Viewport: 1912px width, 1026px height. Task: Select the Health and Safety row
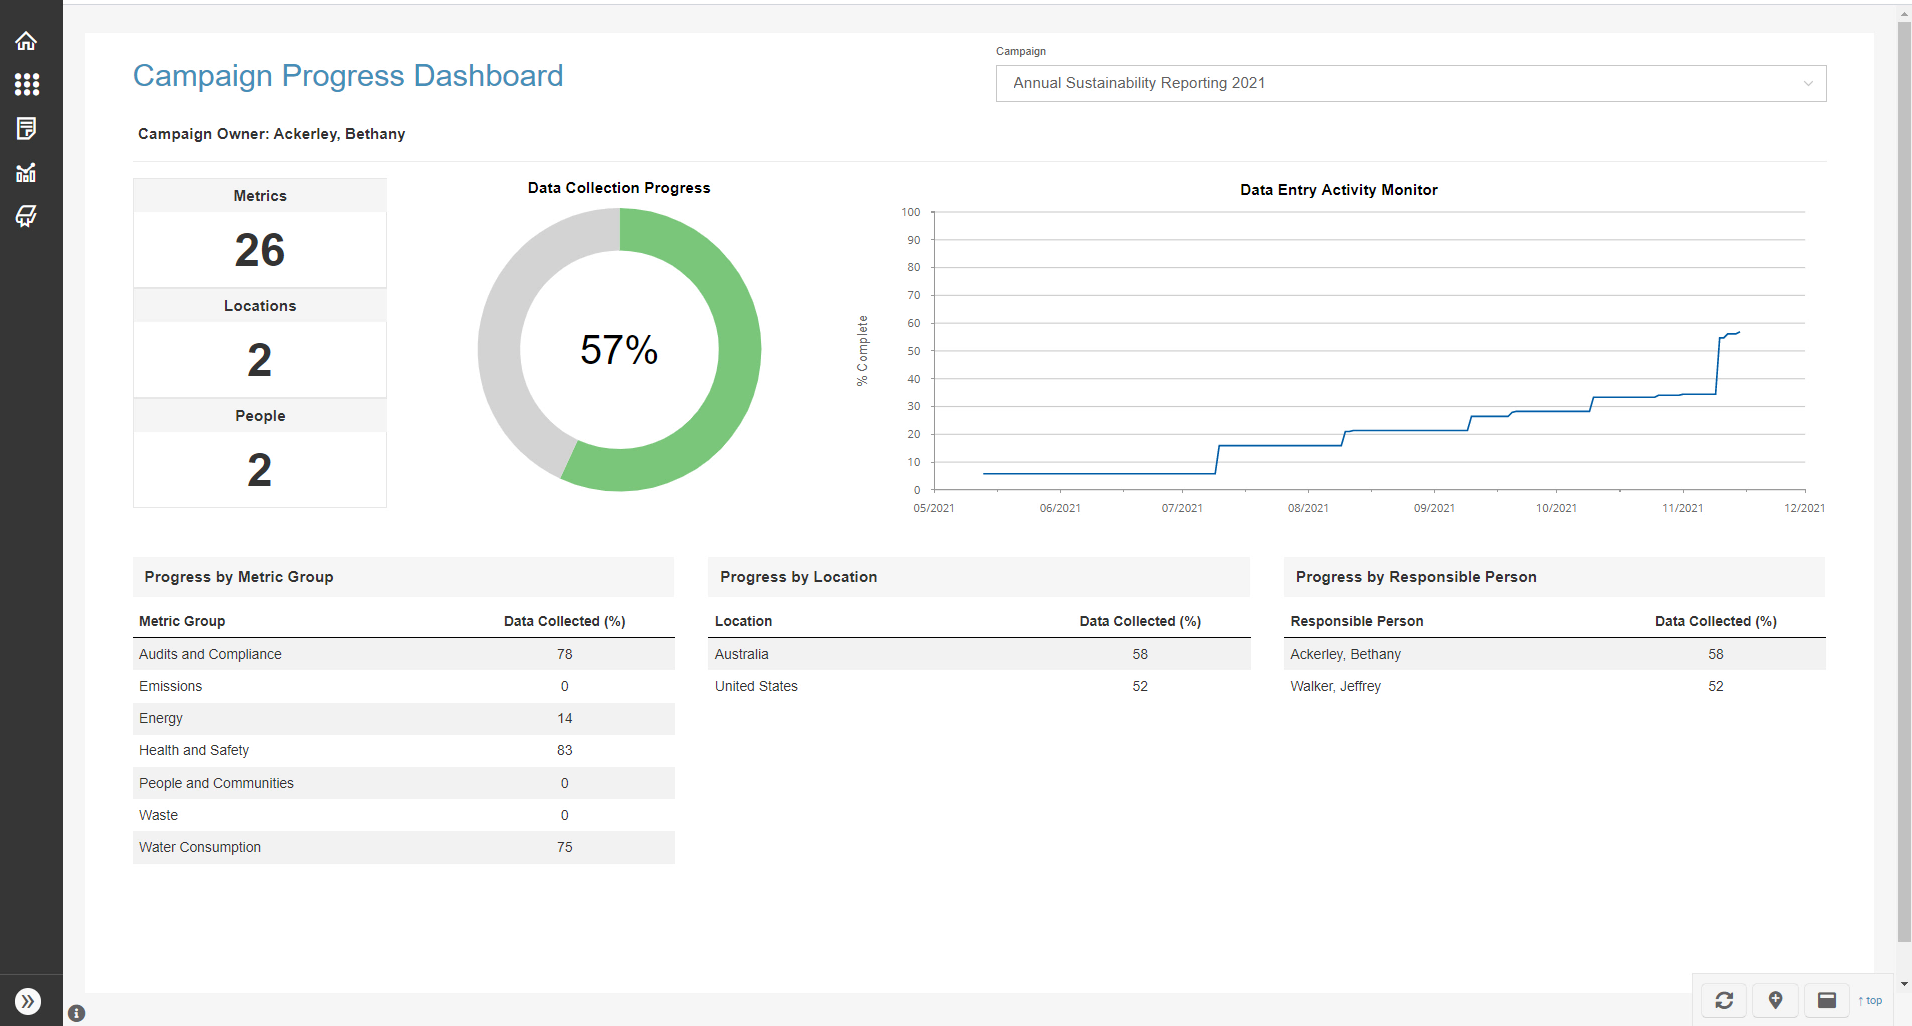pyautogui.click(x=404, y=750)
